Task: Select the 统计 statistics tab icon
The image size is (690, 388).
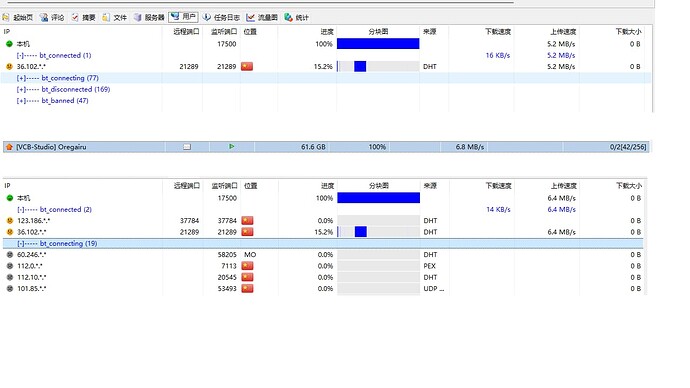Action: (288, 17)
